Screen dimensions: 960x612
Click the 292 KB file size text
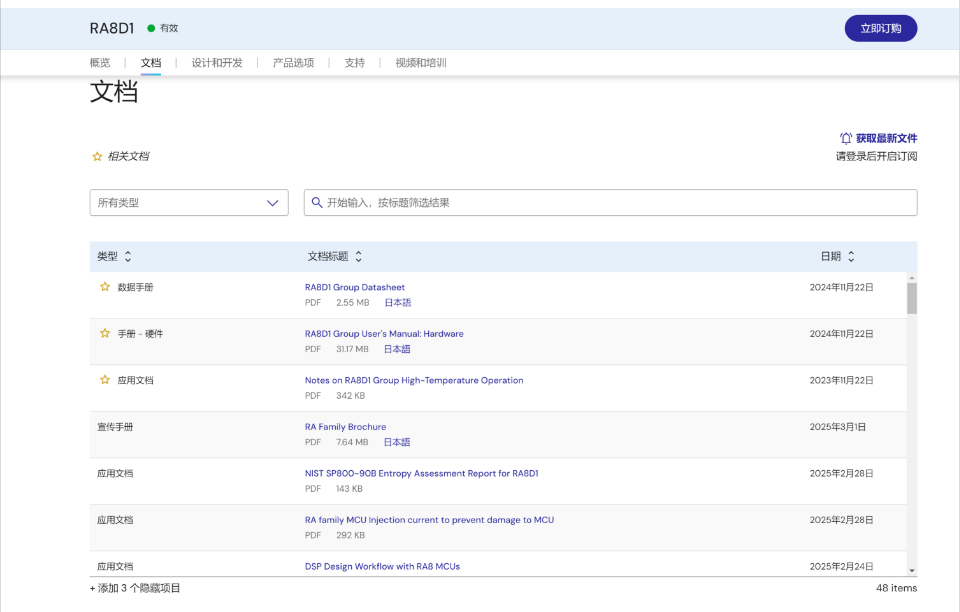click(350, 535)
